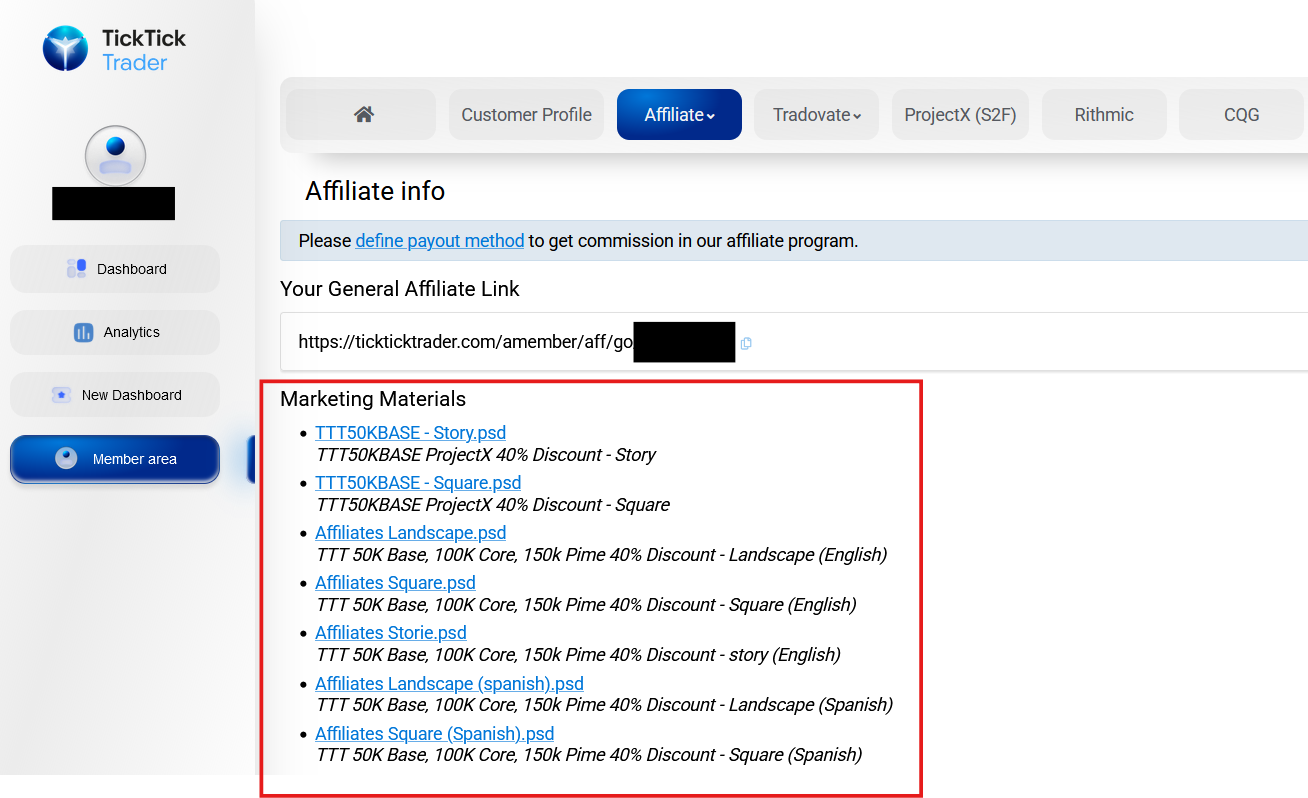Viewport: 1308px width, 798px height.
Task: Click the general affiliate link URL field
Action: [x=794, y=342]
